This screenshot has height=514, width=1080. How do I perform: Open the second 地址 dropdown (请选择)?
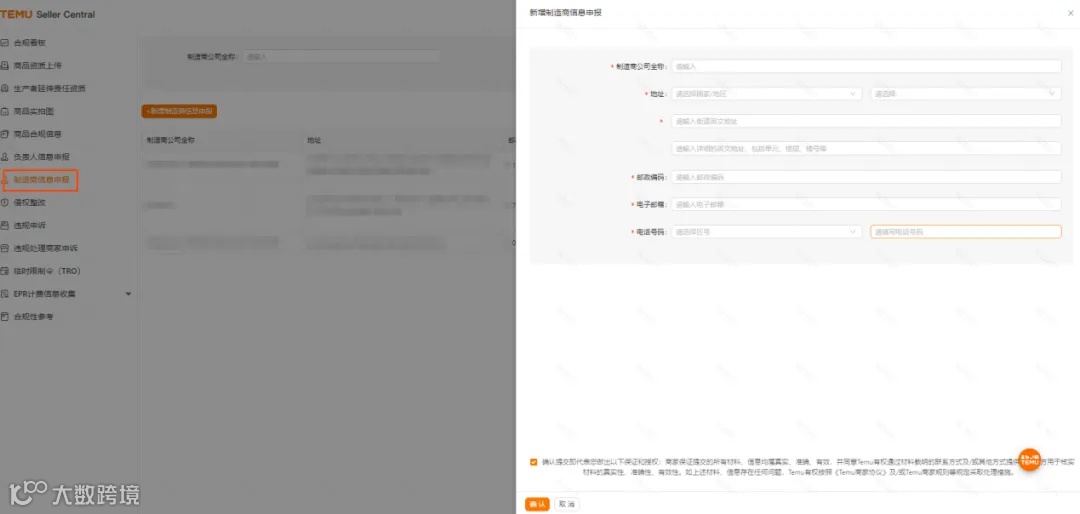(x=966, y=94)
